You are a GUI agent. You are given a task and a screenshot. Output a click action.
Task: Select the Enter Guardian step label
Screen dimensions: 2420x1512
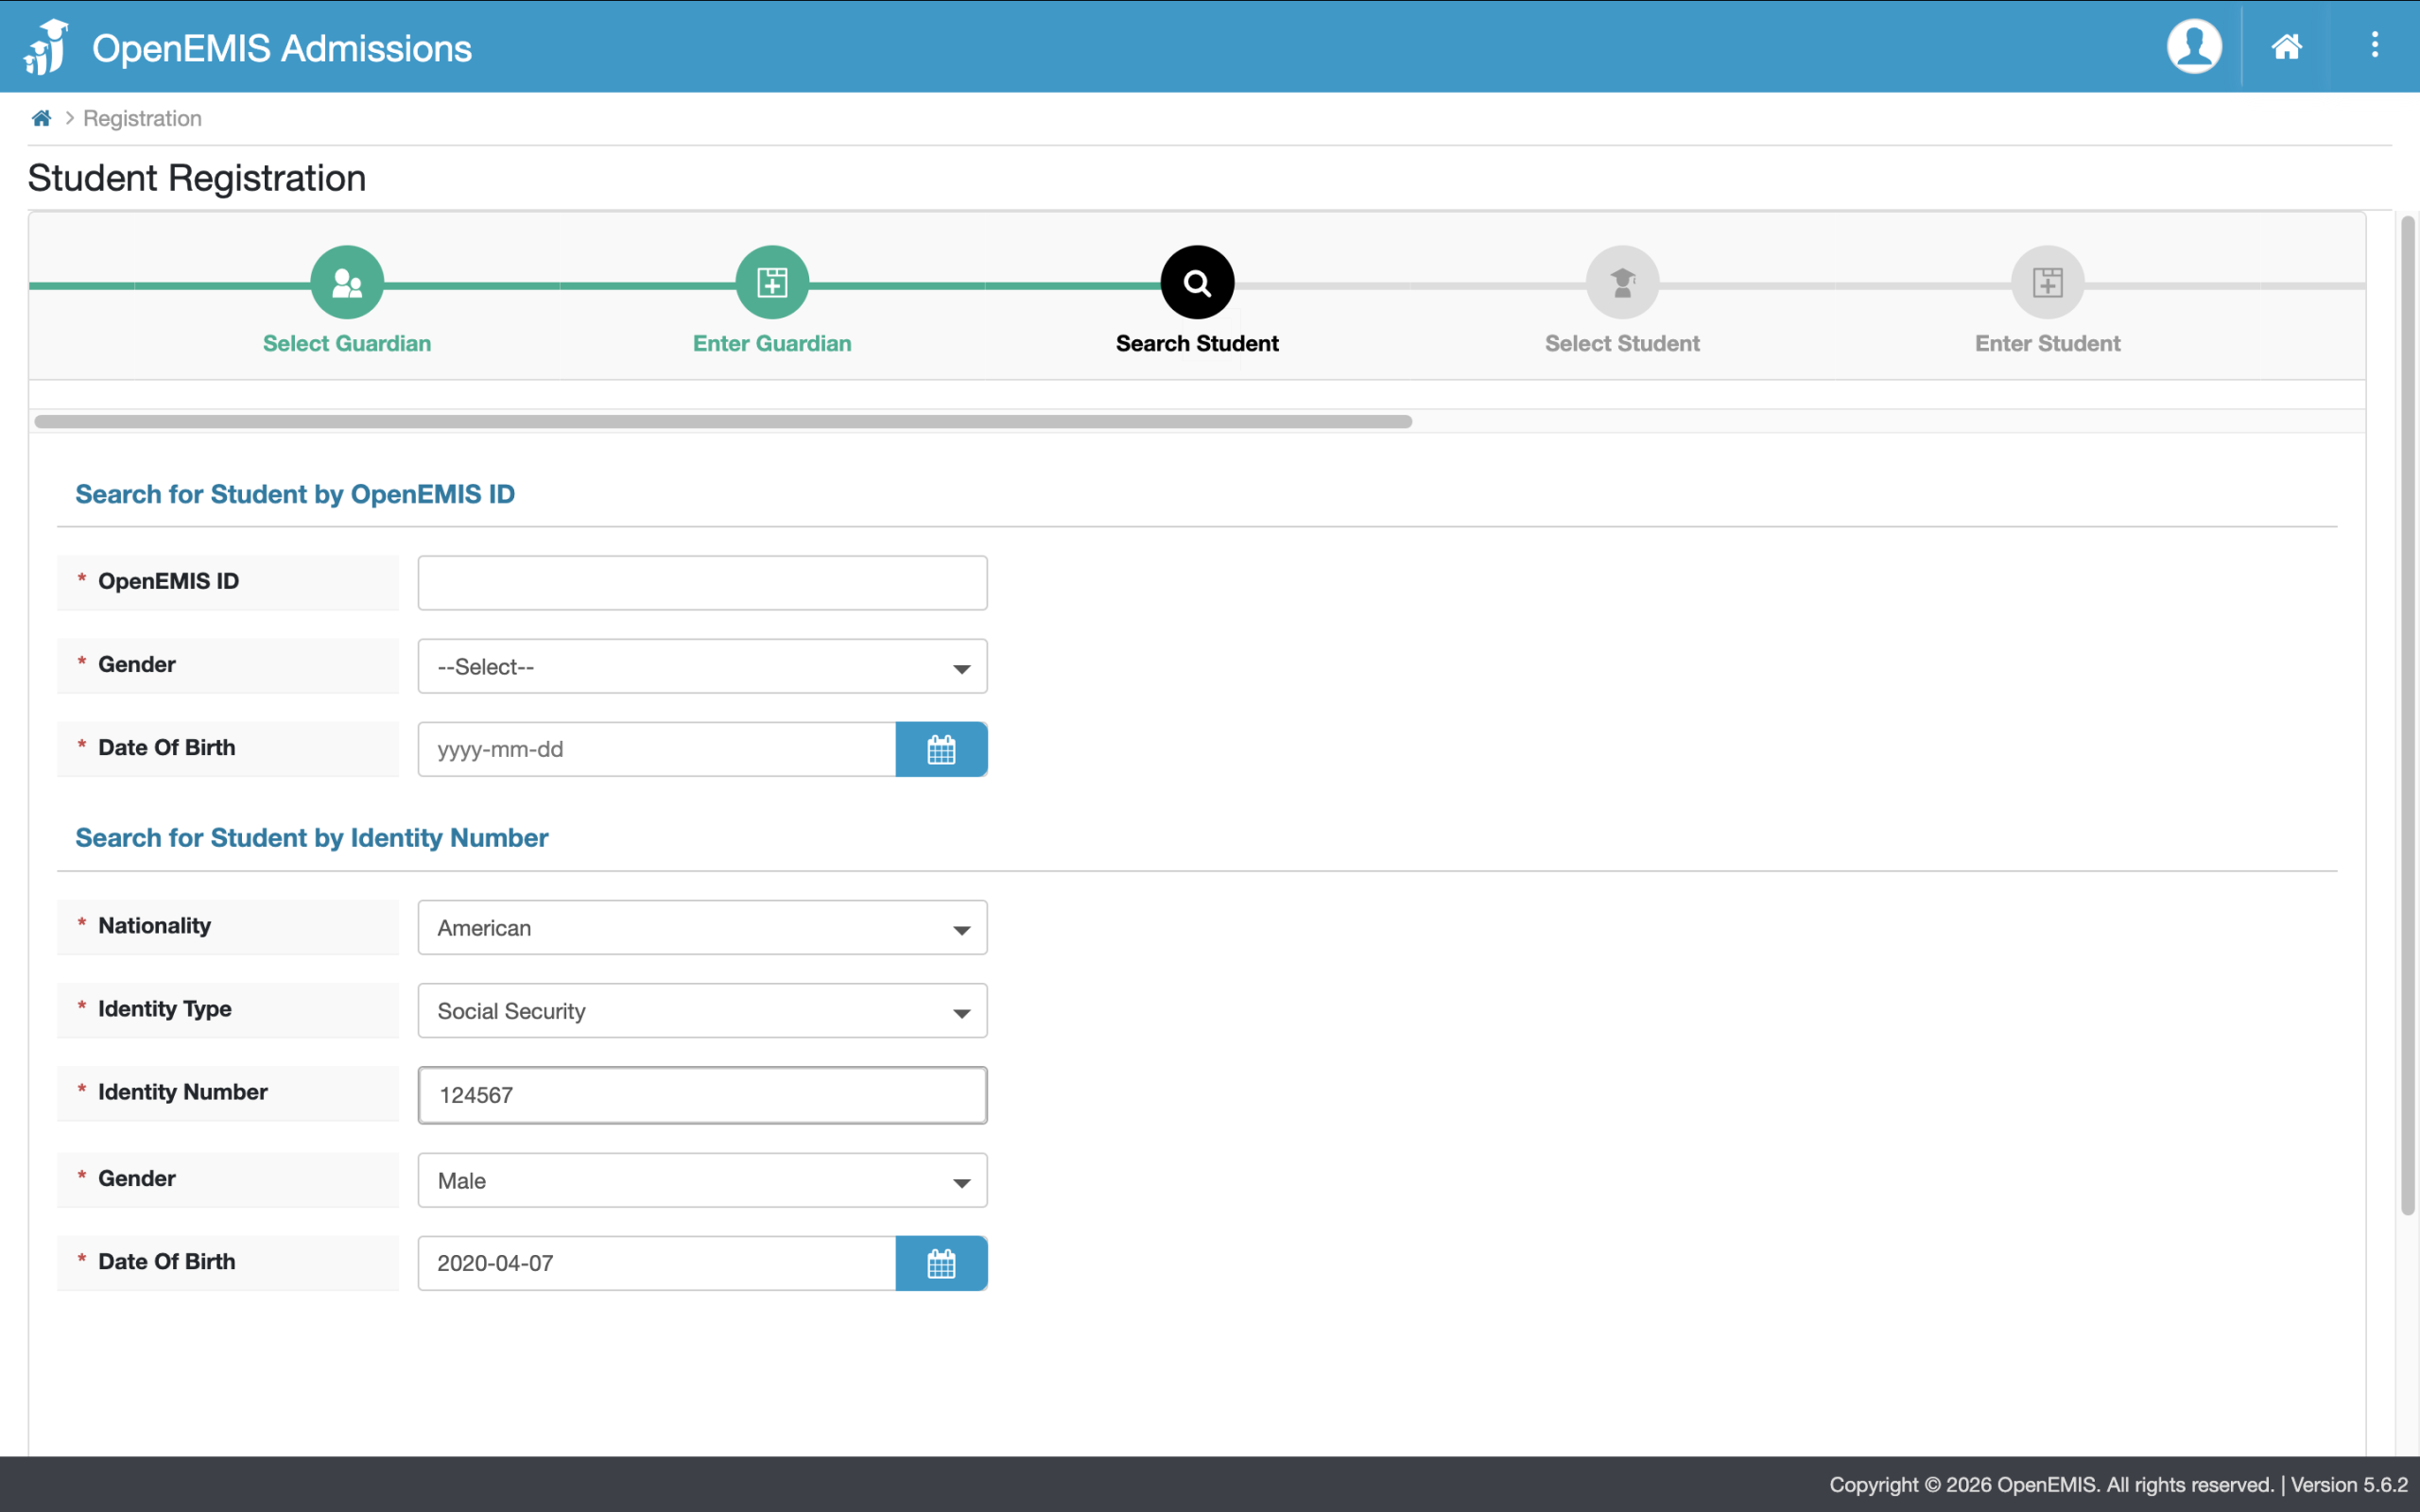coord(772,343)
